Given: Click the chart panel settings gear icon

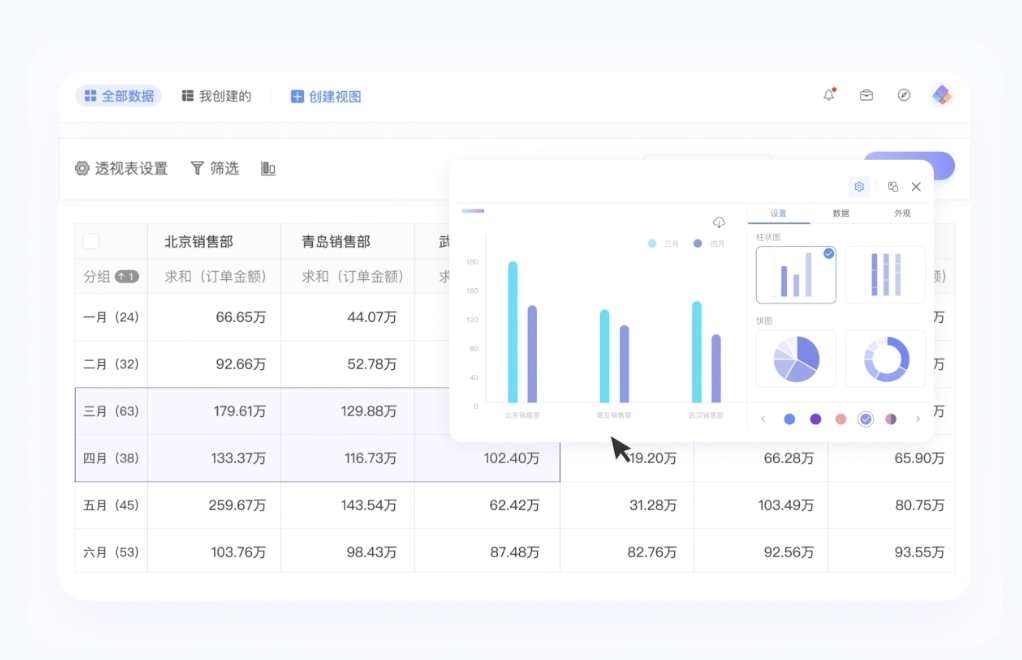Looking at the screenshot, I should pyautogui.click(x=858, y=186).
